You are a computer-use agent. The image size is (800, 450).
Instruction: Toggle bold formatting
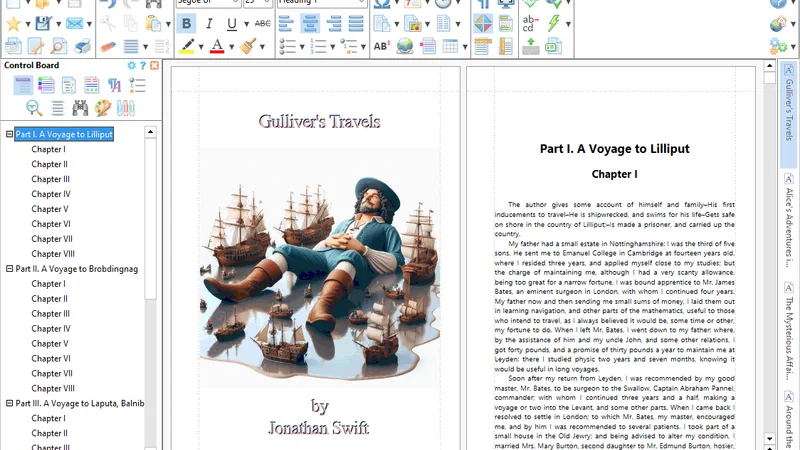click(187, 23)
